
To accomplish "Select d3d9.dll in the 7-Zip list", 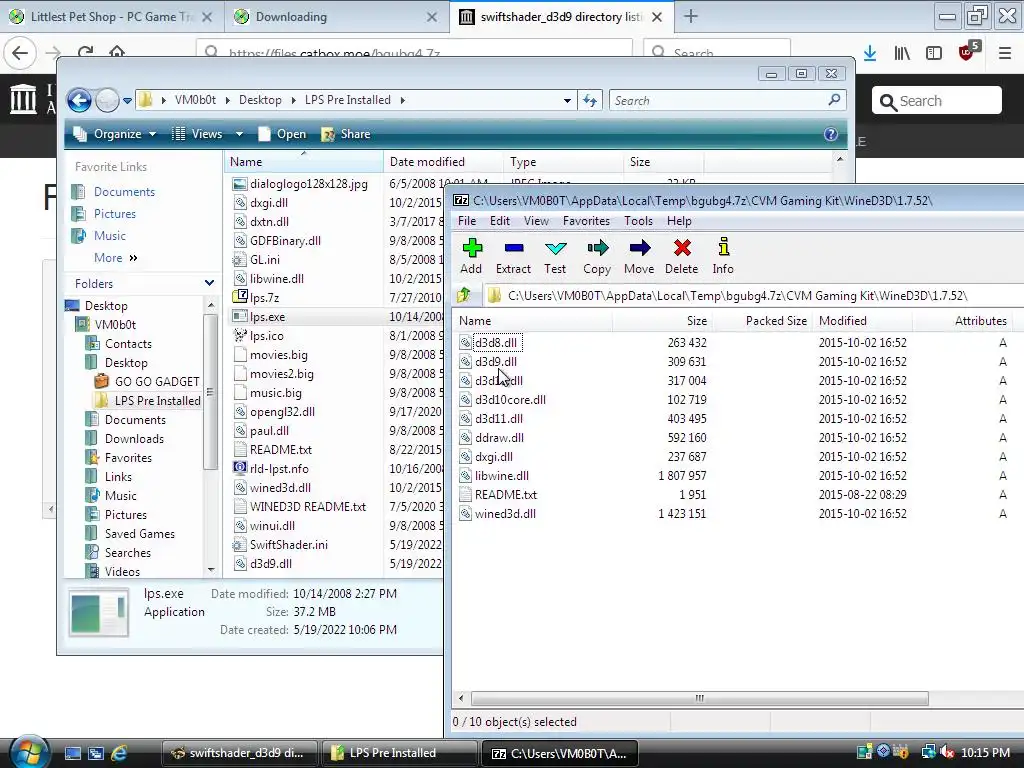I will pos(496,362).
